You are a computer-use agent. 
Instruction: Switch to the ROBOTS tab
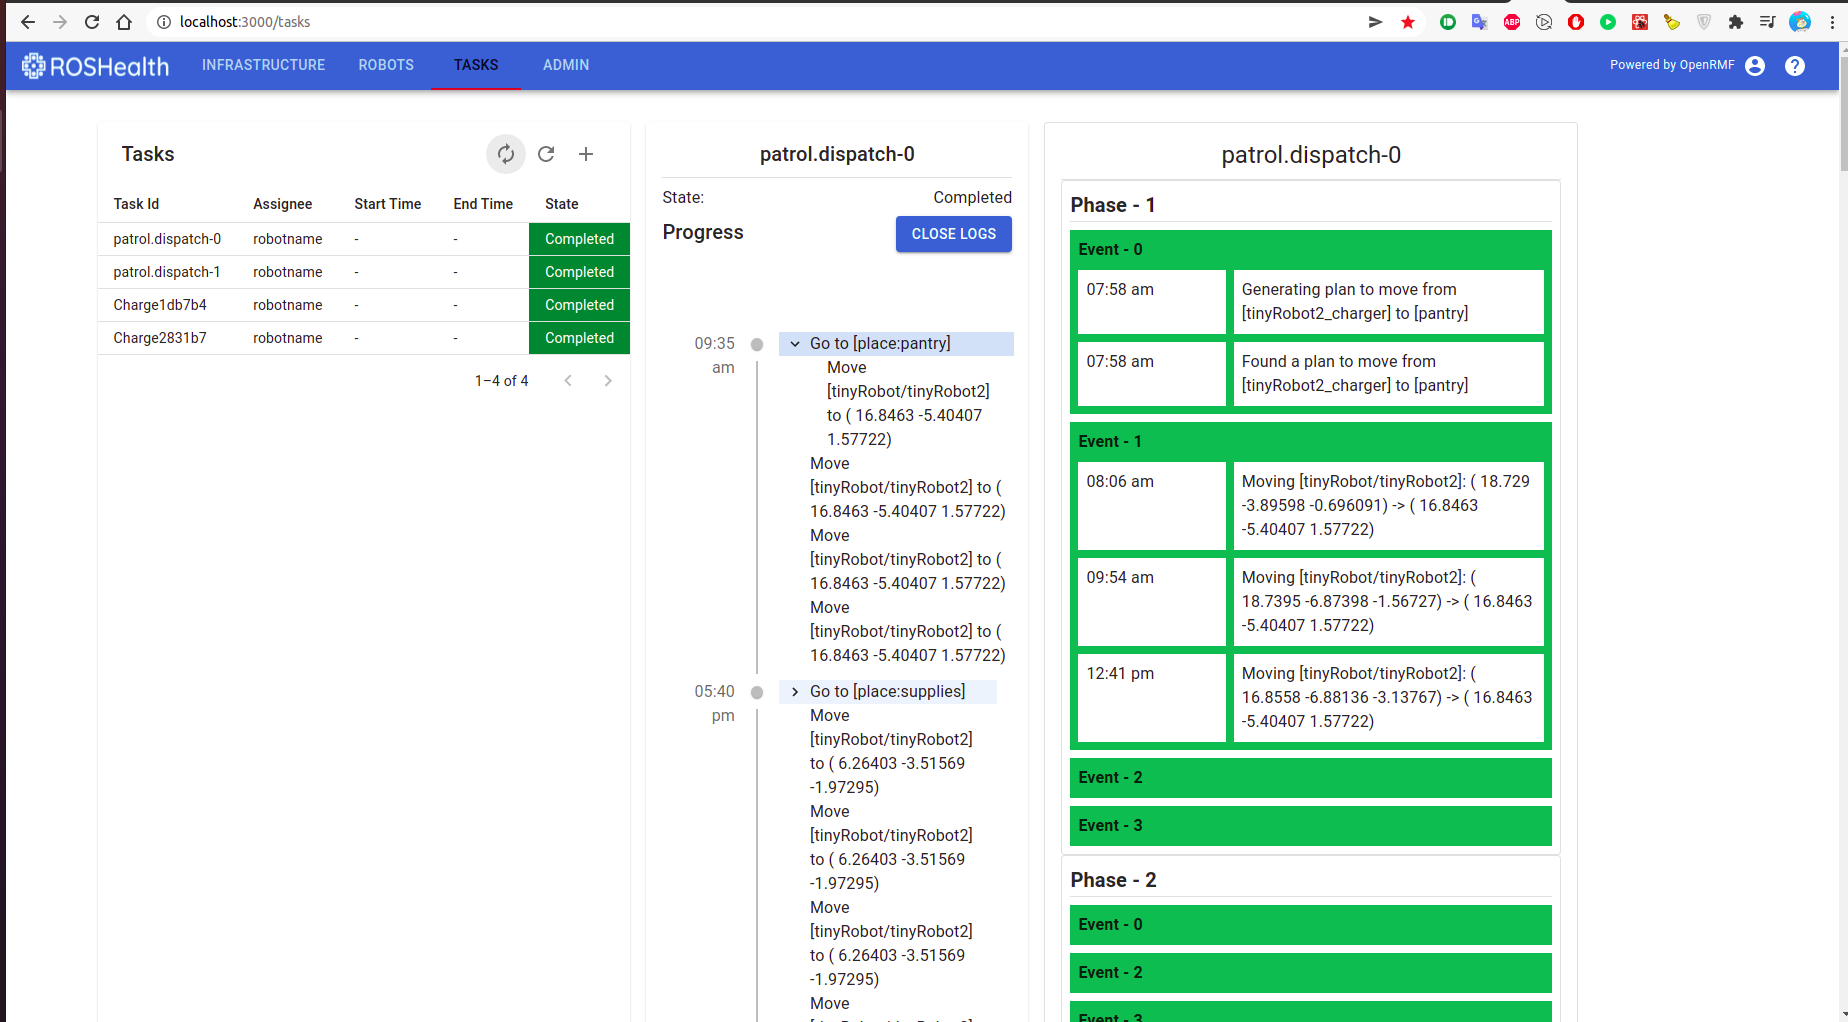click(x=386, y=65)
